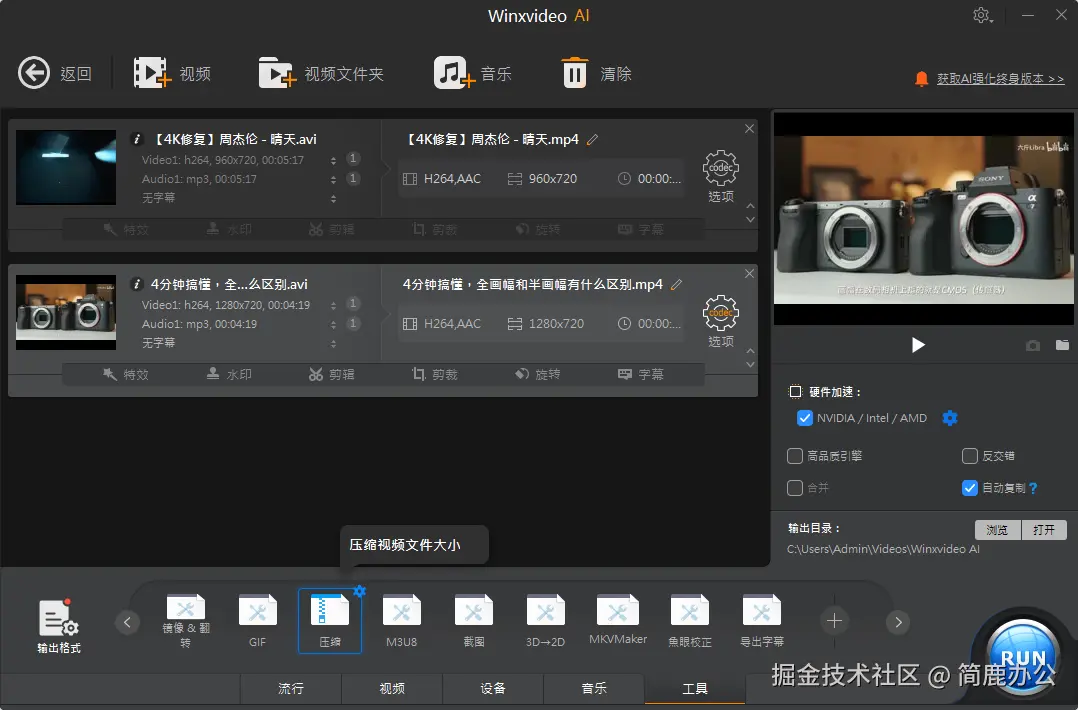Change 无字幕 subtitle selector of 4分钟搞懂 avi
1078x710 pixels.
coord(333,344)
